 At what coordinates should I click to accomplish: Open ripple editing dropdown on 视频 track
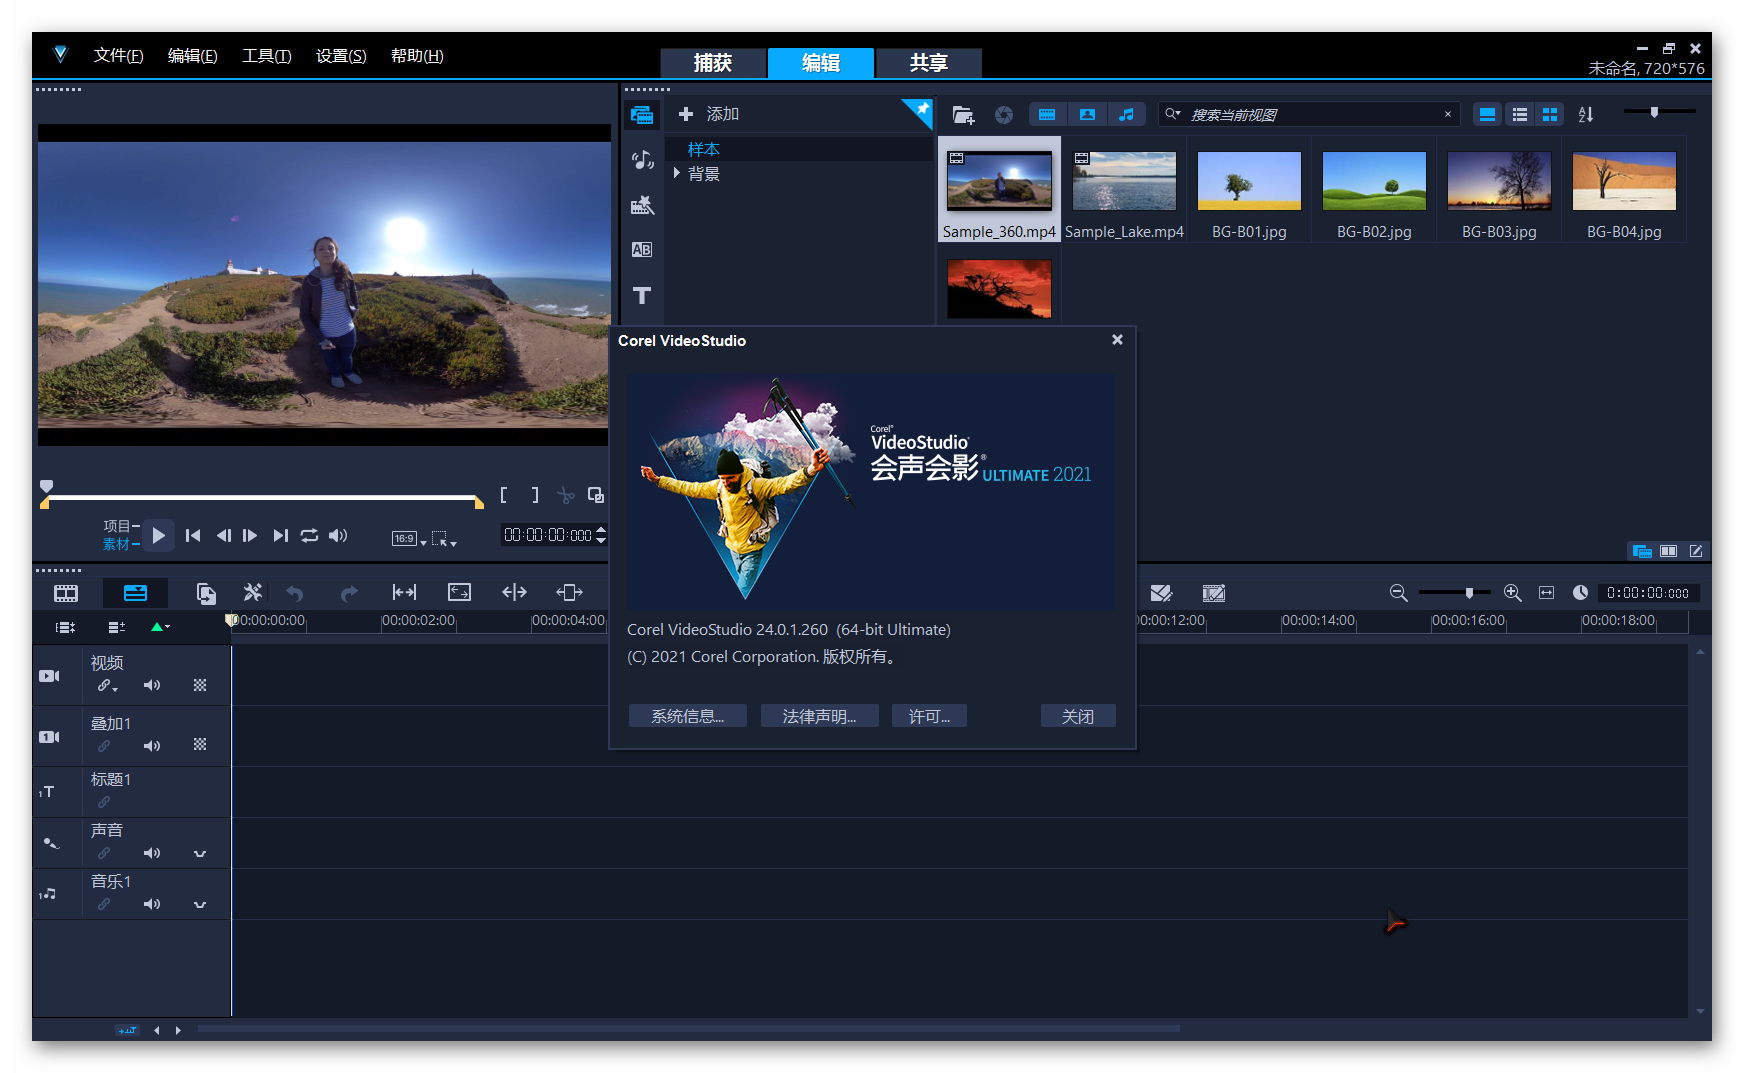(107, 686)
